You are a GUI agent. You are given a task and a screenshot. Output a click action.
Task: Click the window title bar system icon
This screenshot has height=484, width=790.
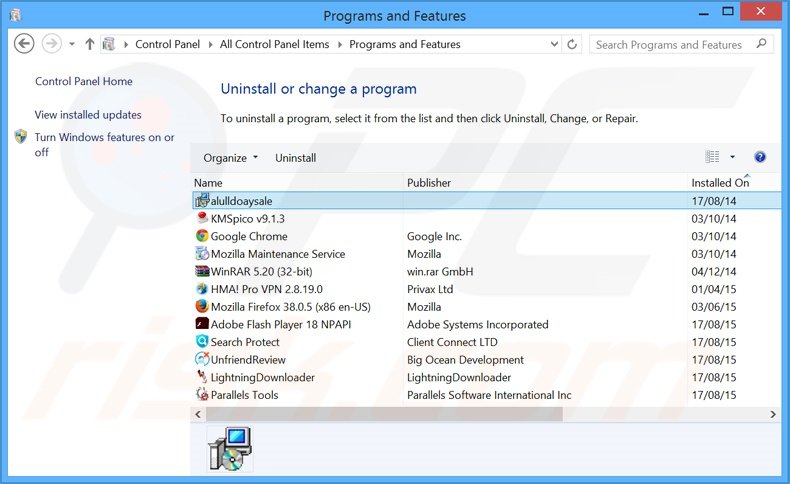16,15
